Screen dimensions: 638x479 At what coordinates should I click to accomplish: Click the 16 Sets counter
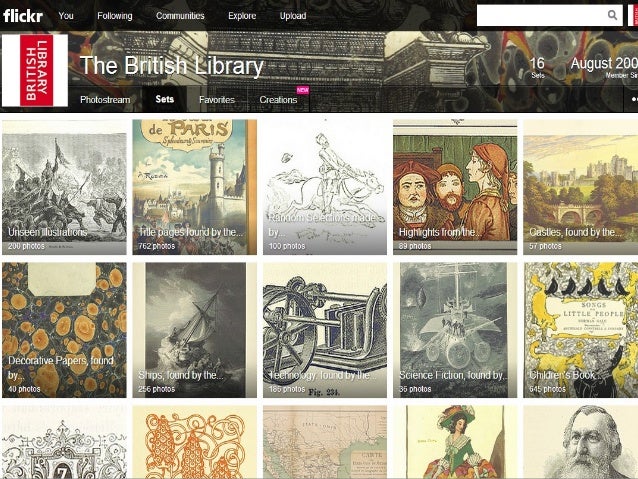tap(537, 67)
